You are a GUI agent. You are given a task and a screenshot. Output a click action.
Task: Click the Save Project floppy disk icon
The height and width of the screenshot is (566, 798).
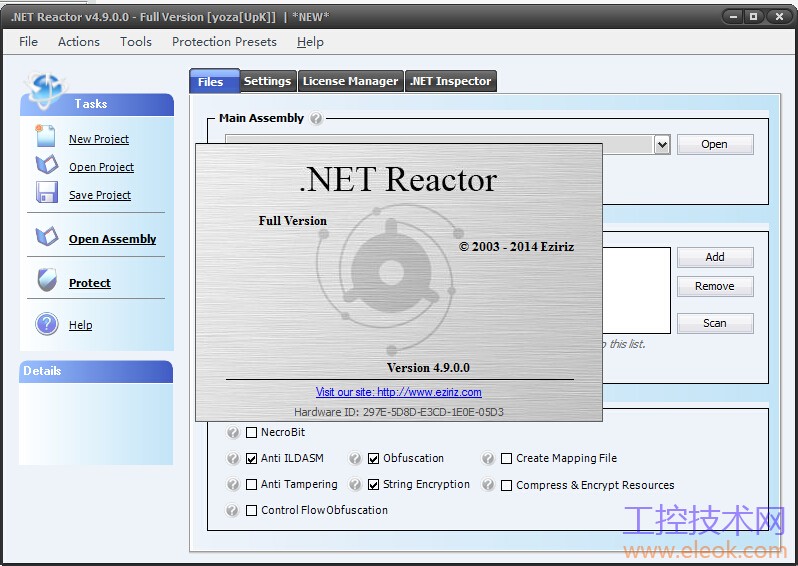(x=46, y=192)
